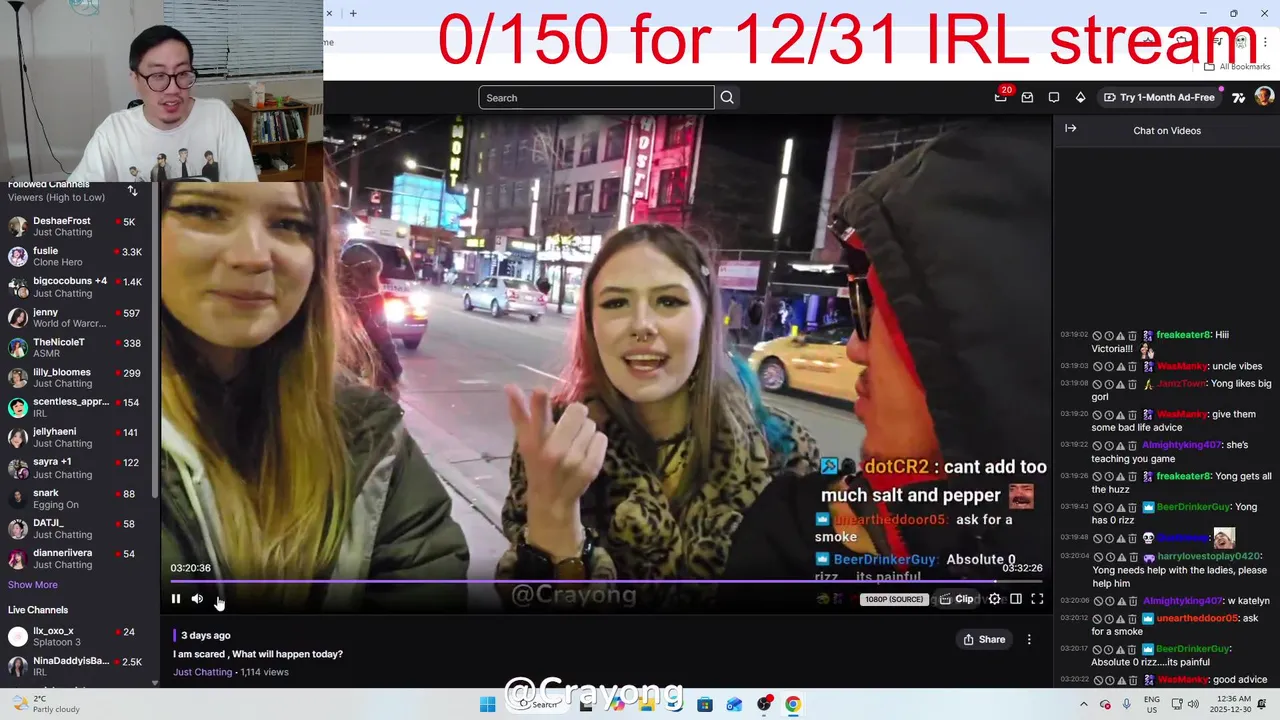Seek on the purple video progress bar

coord(606,581)
